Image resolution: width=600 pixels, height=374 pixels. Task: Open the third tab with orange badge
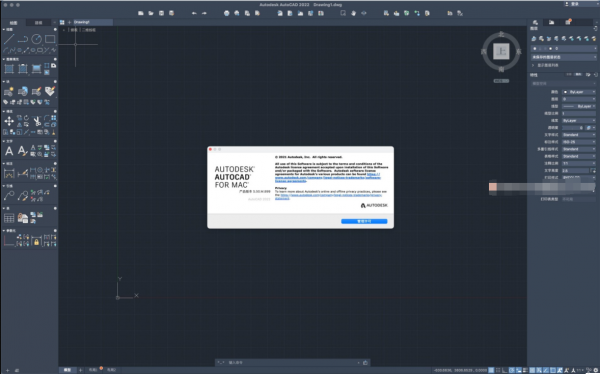pyautogui.click(x=568, y=22)
